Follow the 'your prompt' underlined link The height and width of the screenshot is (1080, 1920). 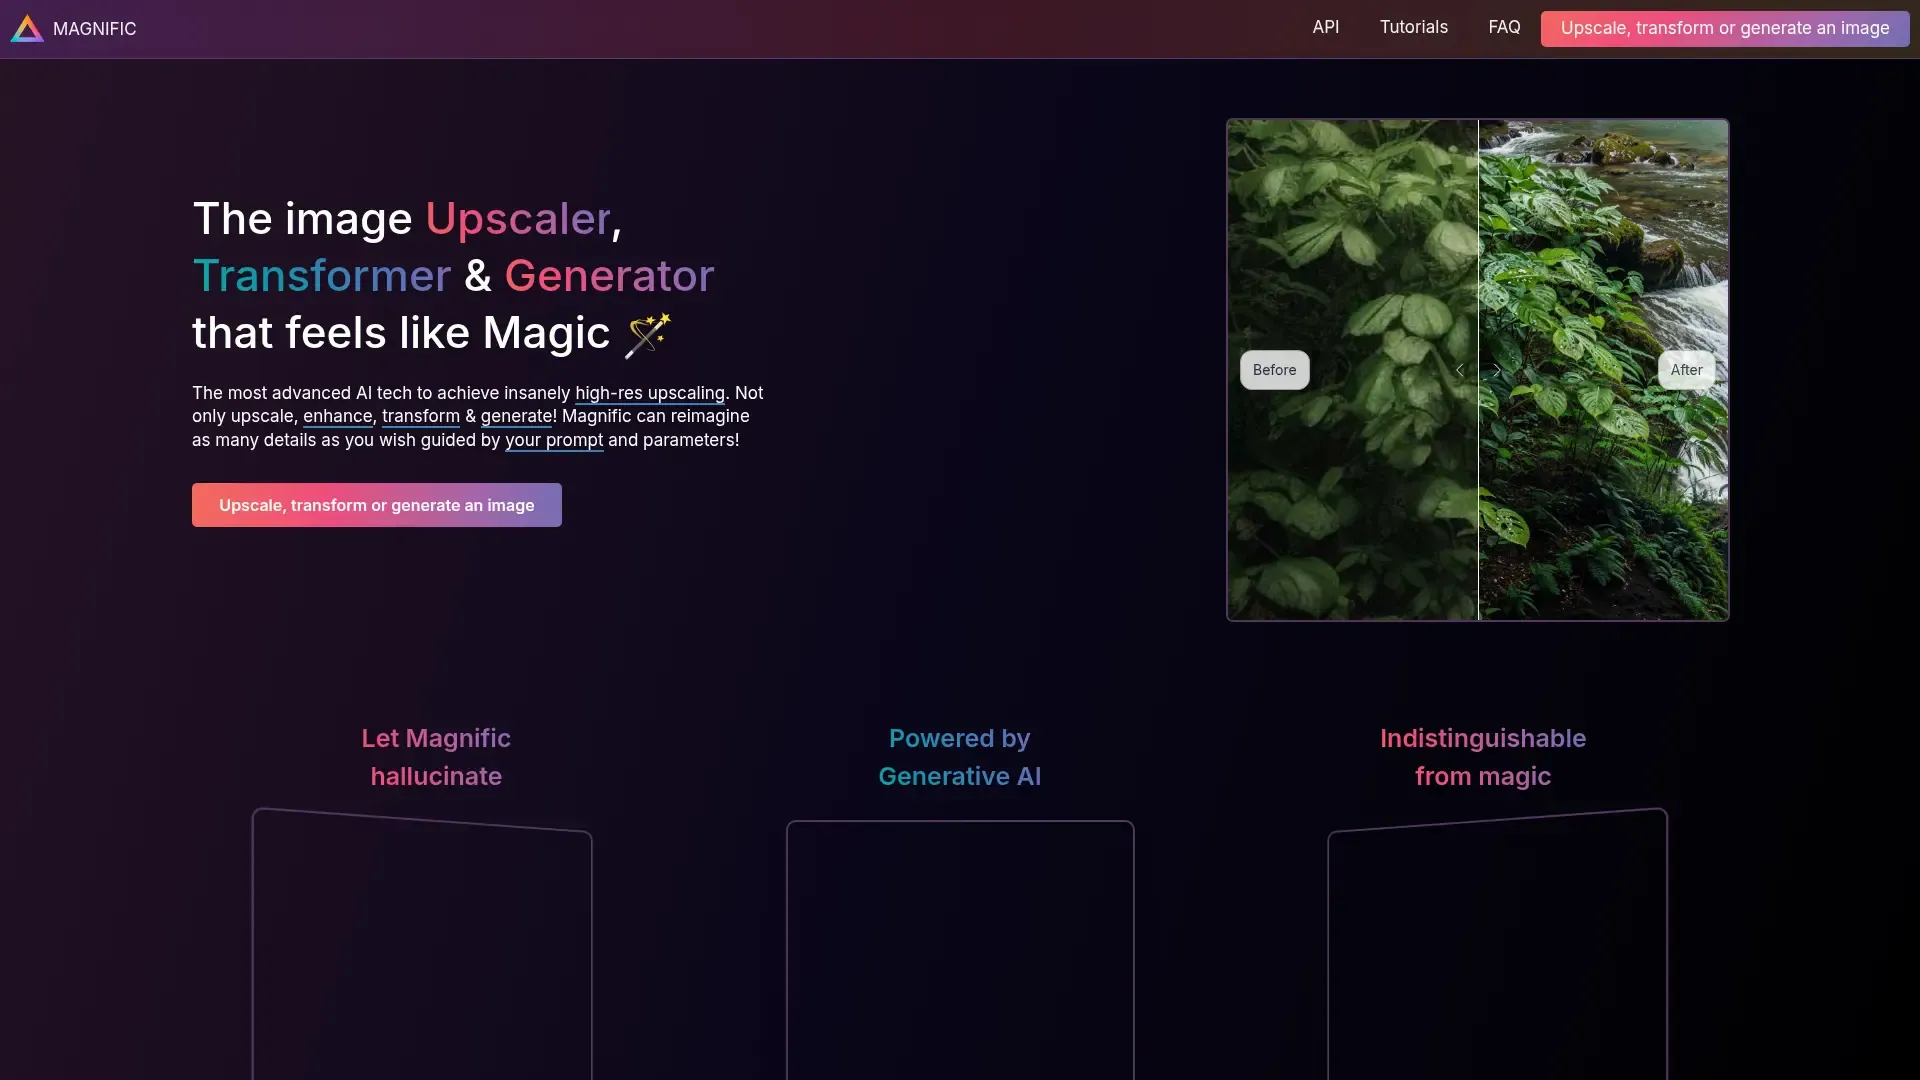pos(553,440)
